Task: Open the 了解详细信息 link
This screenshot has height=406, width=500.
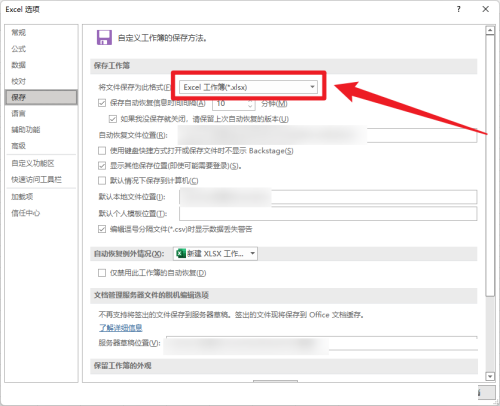Action: 121,328
